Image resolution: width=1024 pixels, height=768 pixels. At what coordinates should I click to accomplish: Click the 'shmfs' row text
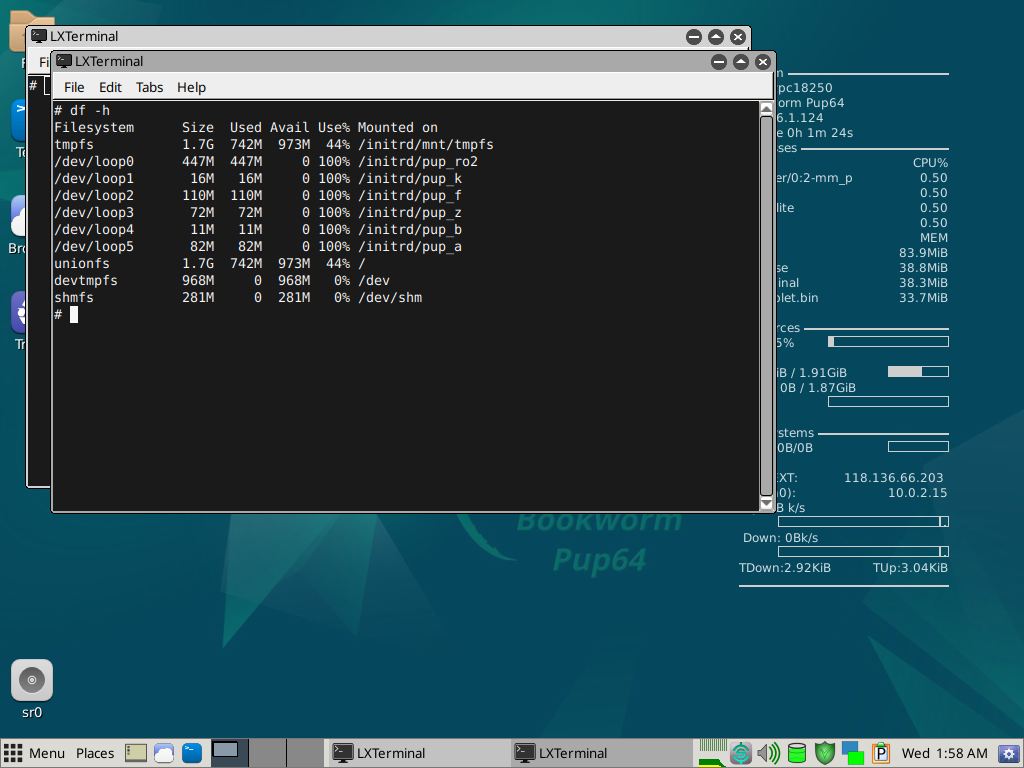74,297
